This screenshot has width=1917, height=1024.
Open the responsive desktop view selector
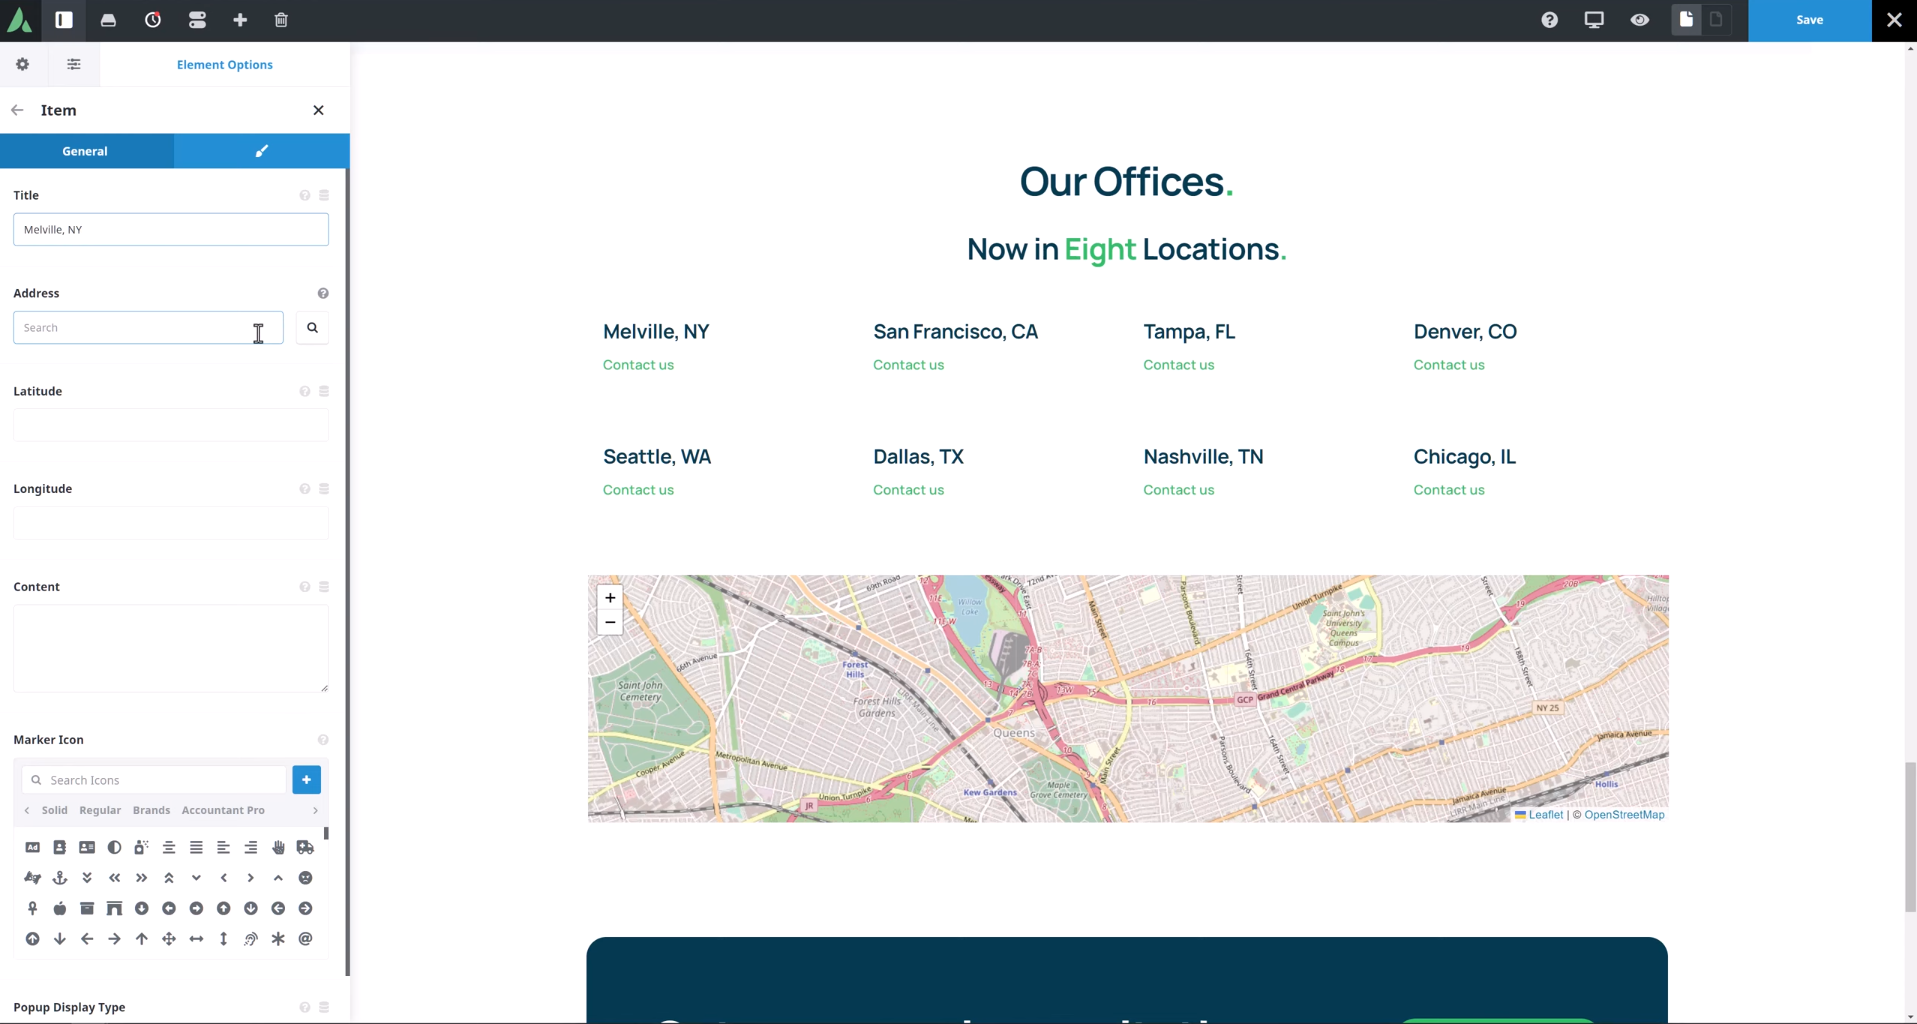pyautogui.click(x=1594, y=20)
